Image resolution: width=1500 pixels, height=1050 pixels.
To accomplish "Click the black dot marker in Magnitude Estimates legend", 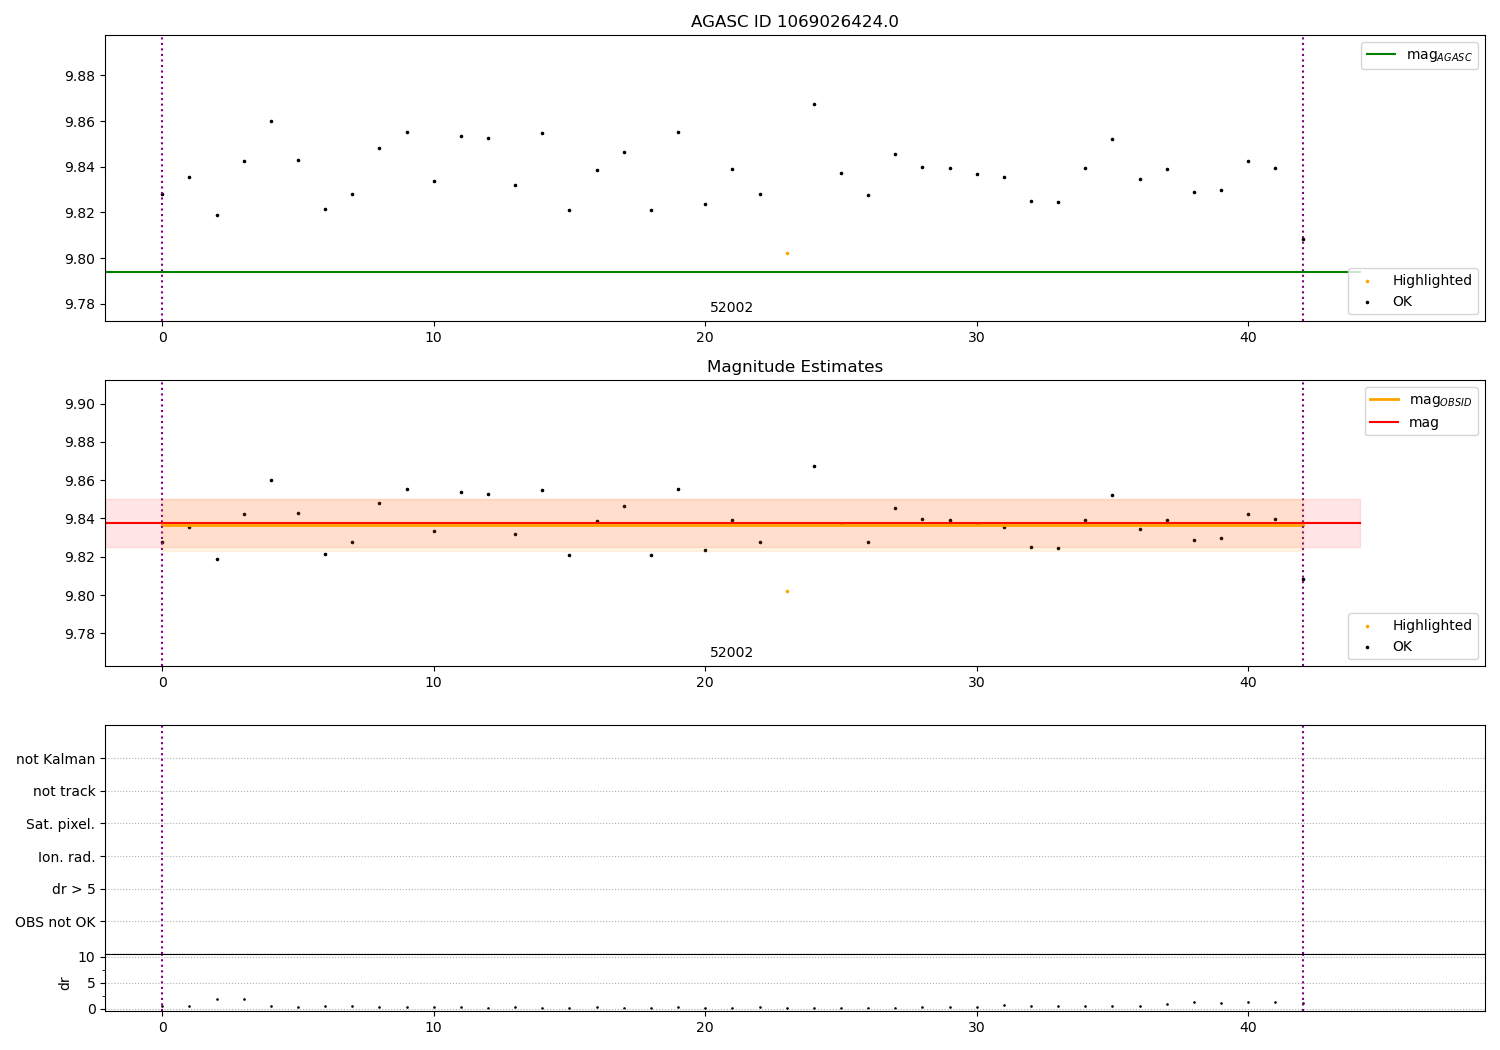I will (1367, 647).
